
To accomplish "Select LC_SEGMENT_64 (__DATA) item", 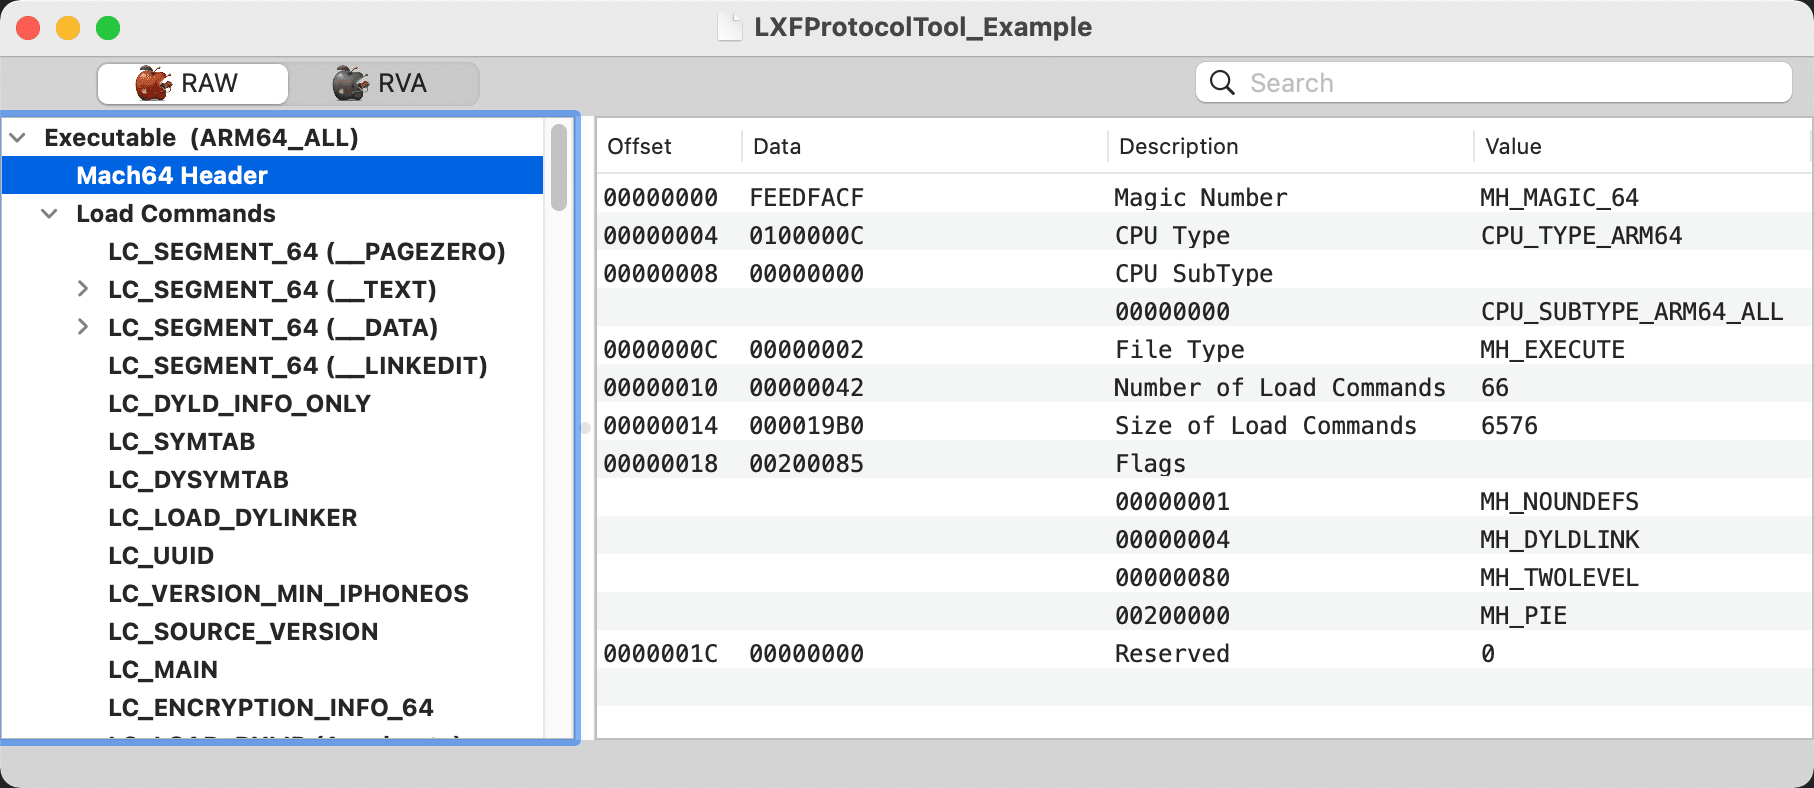I will tap(273, 328).
